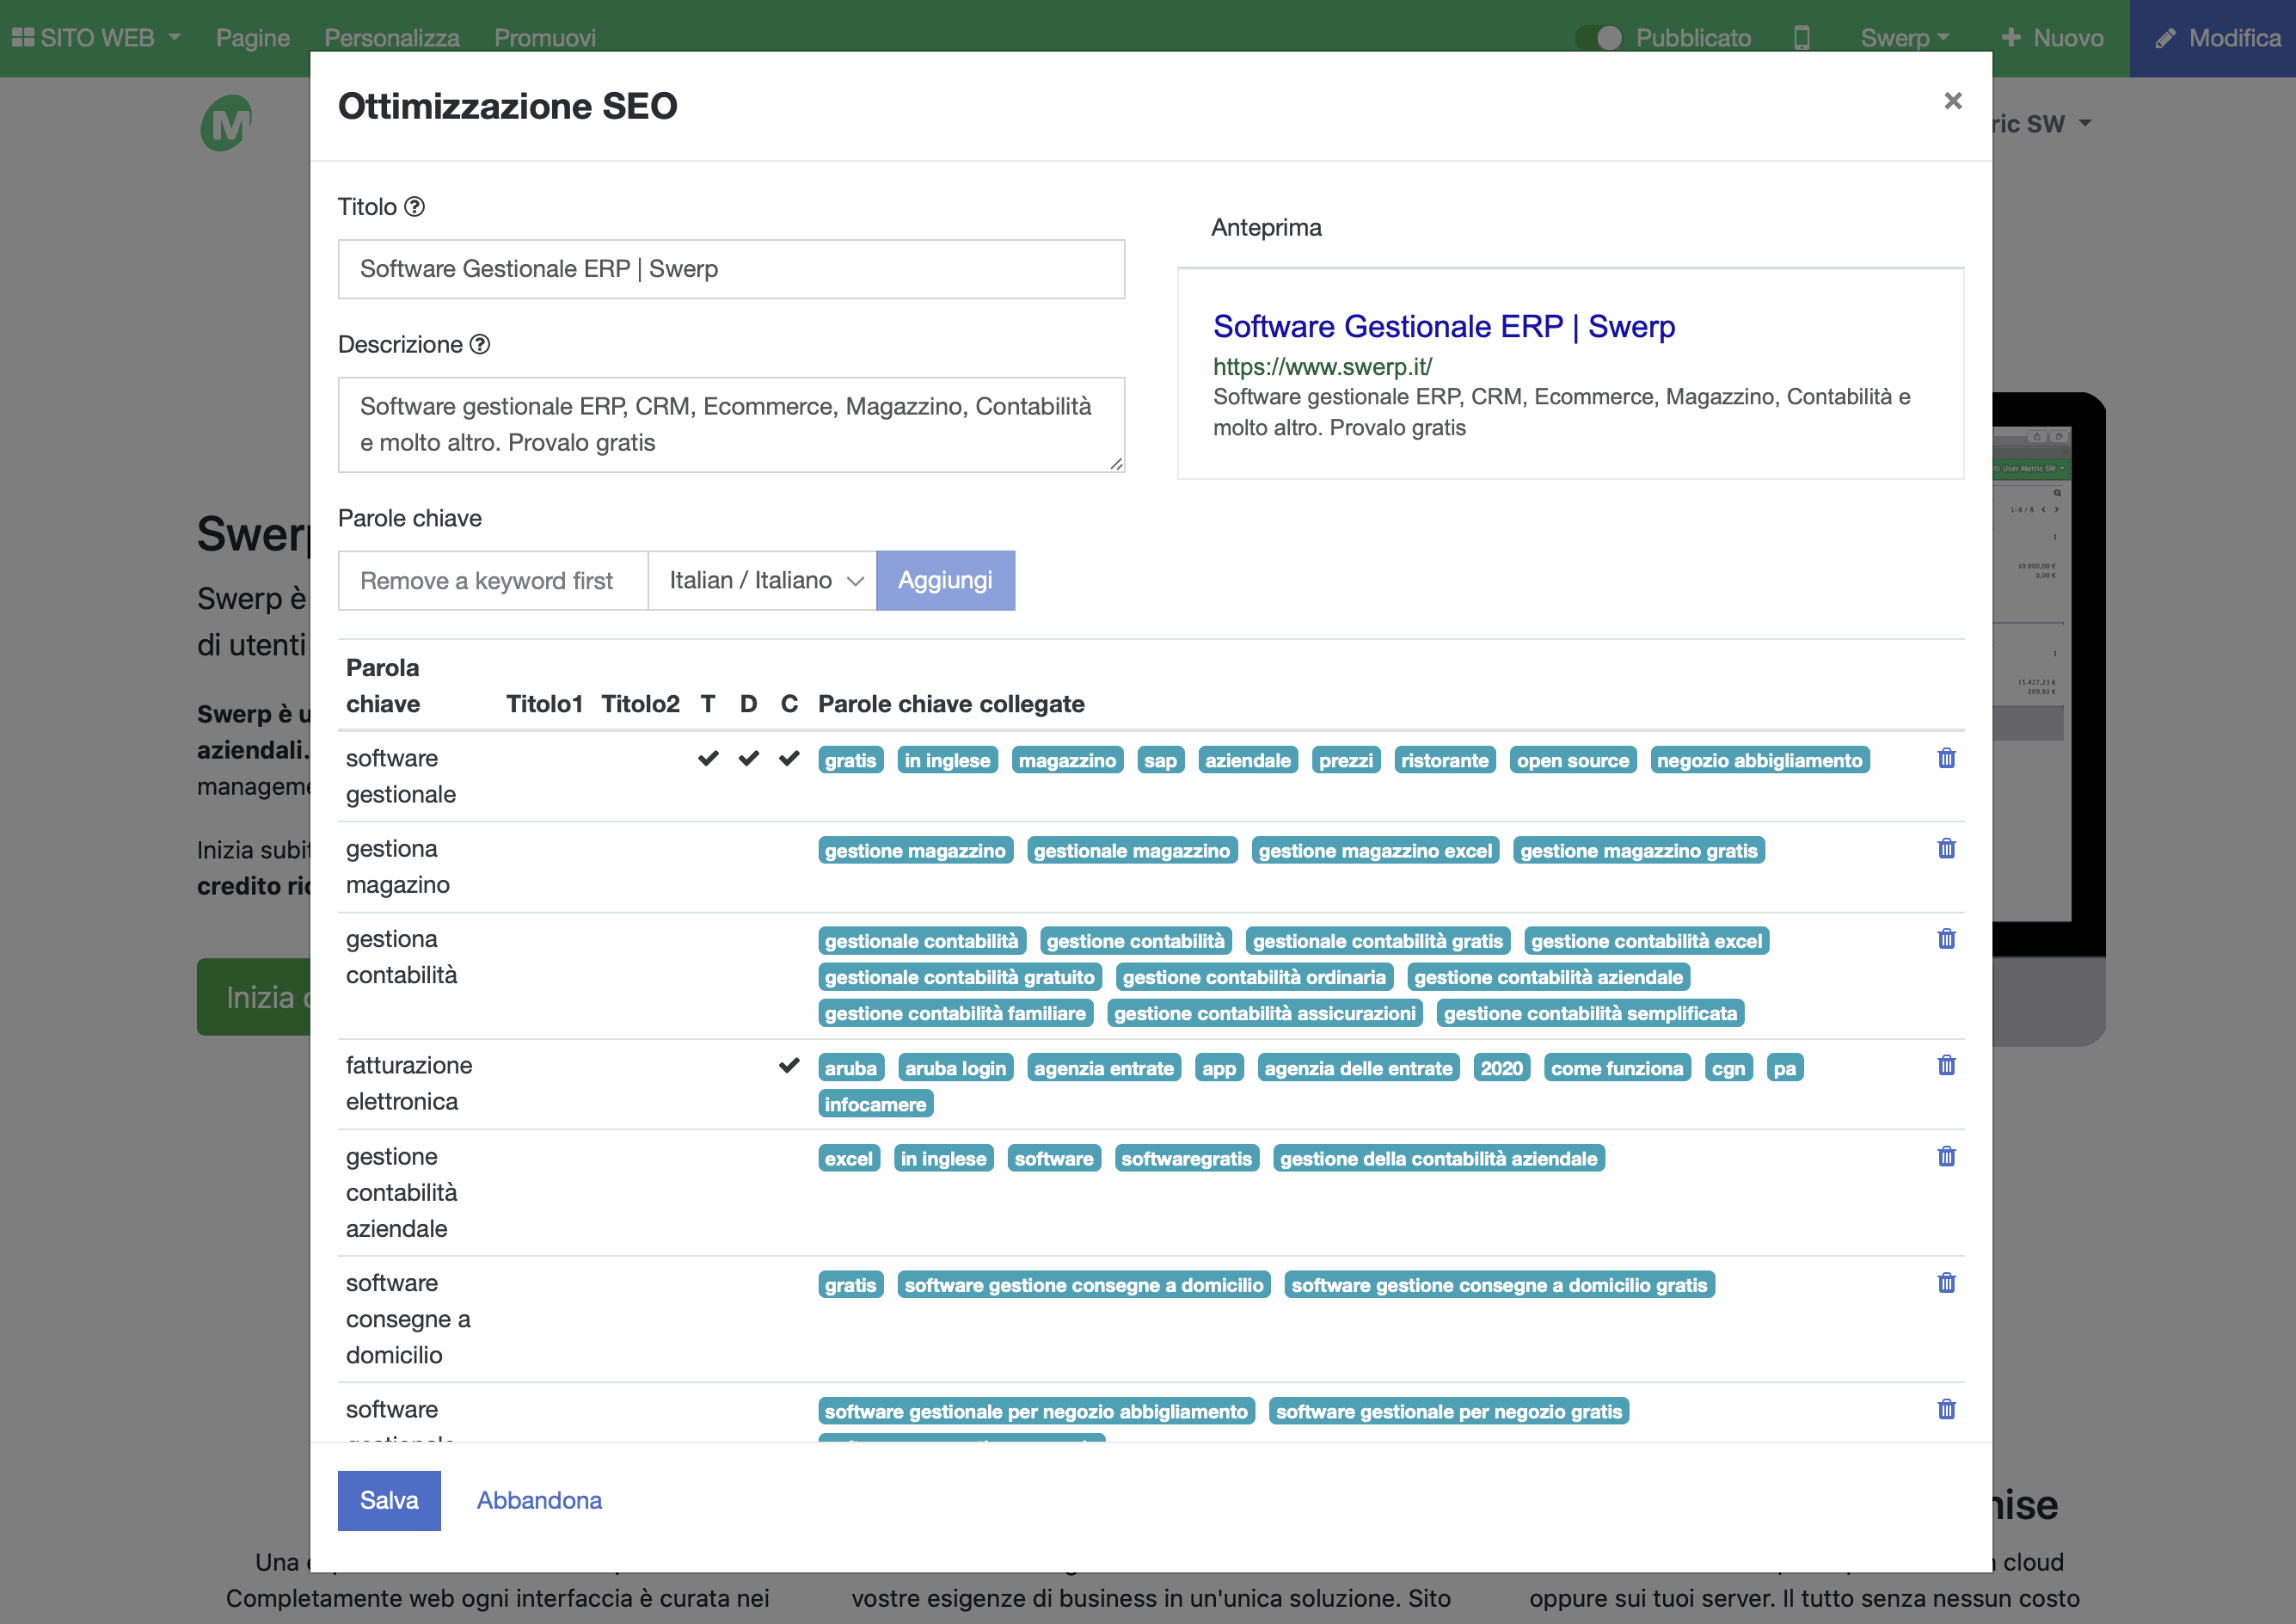Click the preview title 'Software Gestionale ERP | Swerp'
The width and height of the screenshot is (2296, 1624).
point(1444,326)
